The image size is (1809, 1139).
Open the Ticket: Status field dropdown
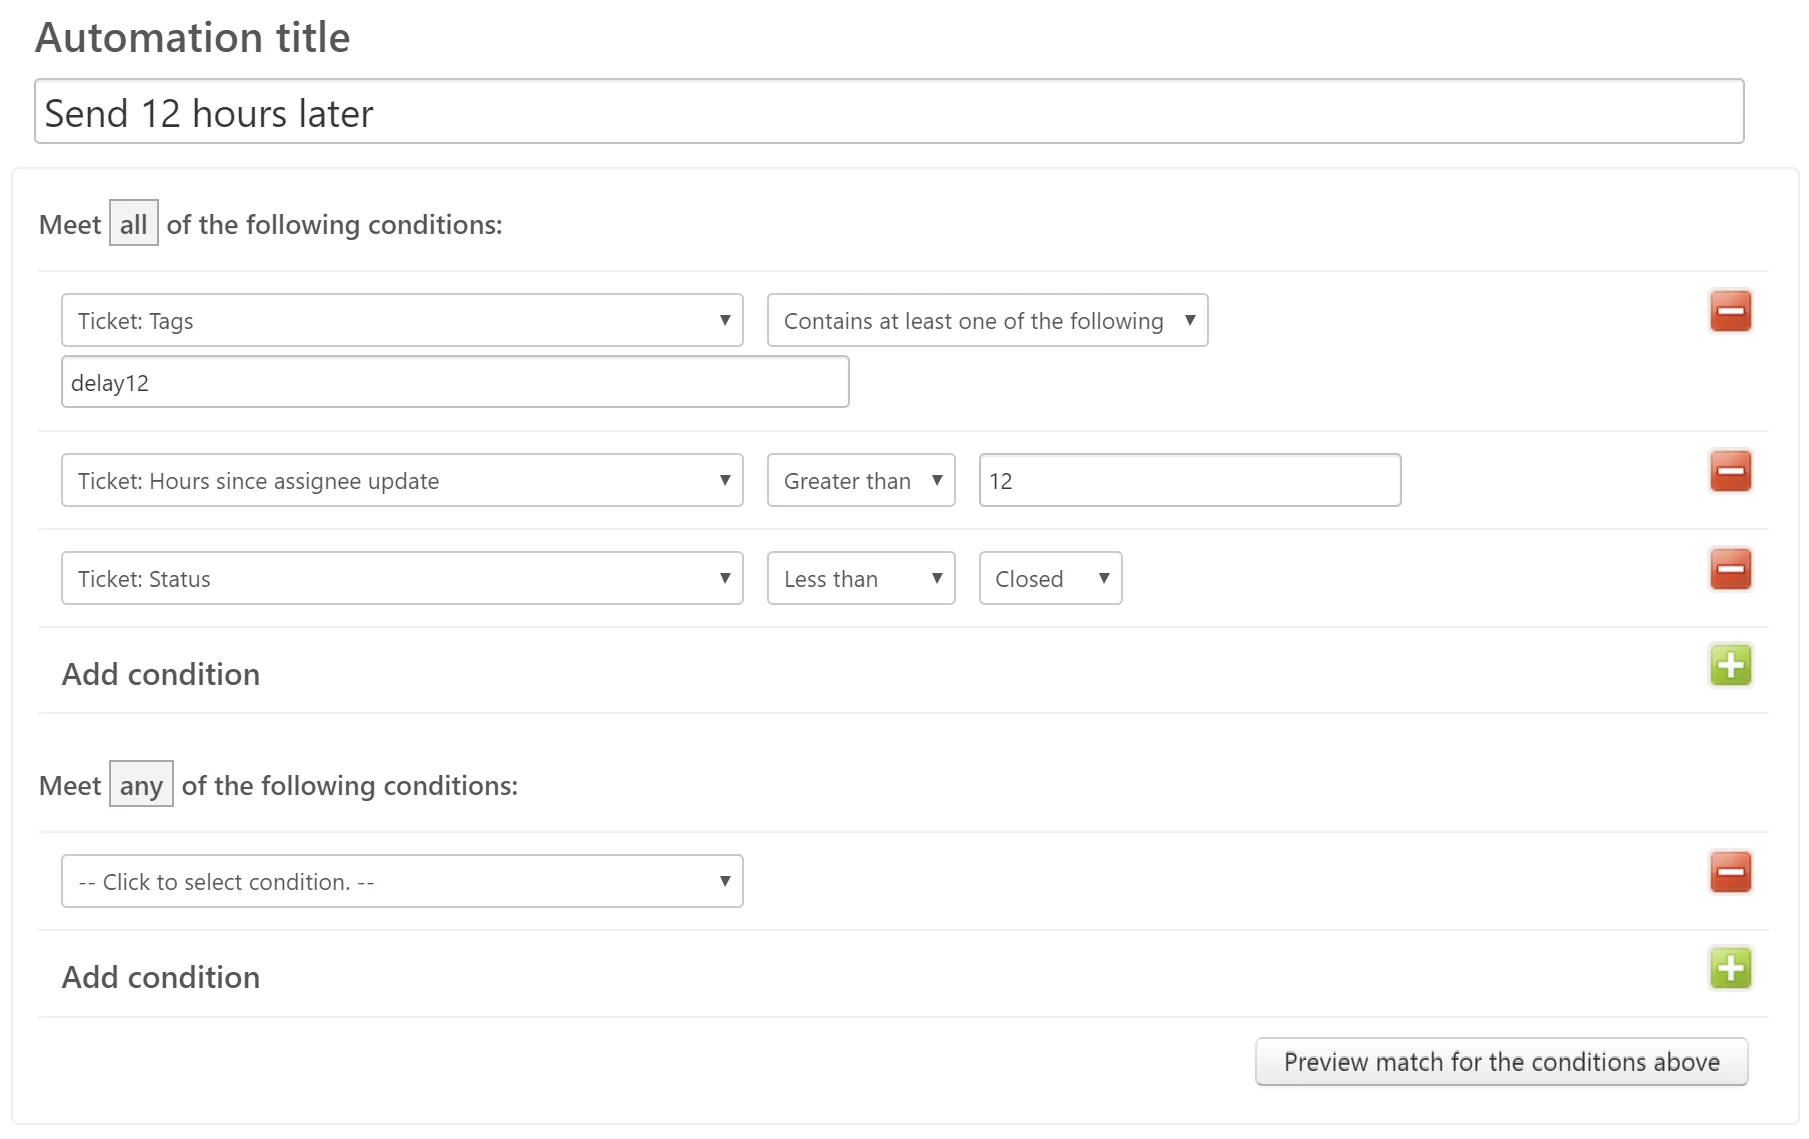402,579
